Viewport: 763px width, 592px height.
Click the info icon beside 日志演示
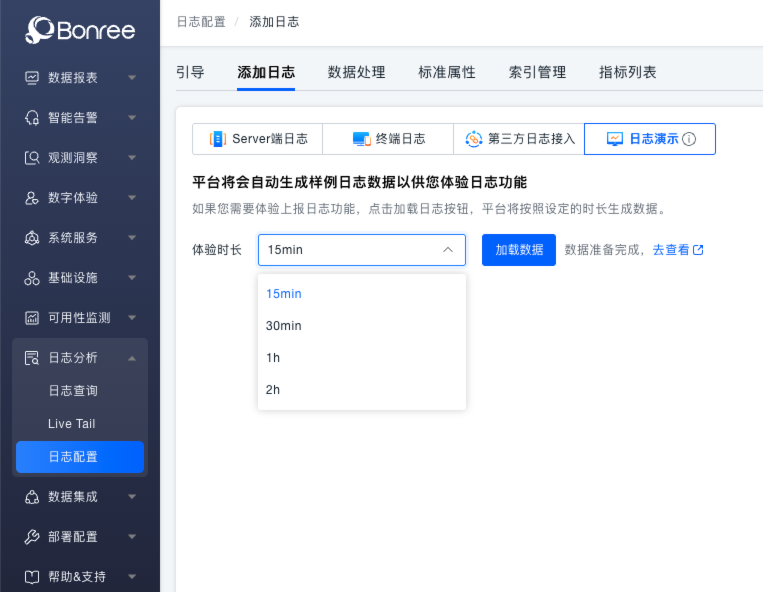click(689, 140)
